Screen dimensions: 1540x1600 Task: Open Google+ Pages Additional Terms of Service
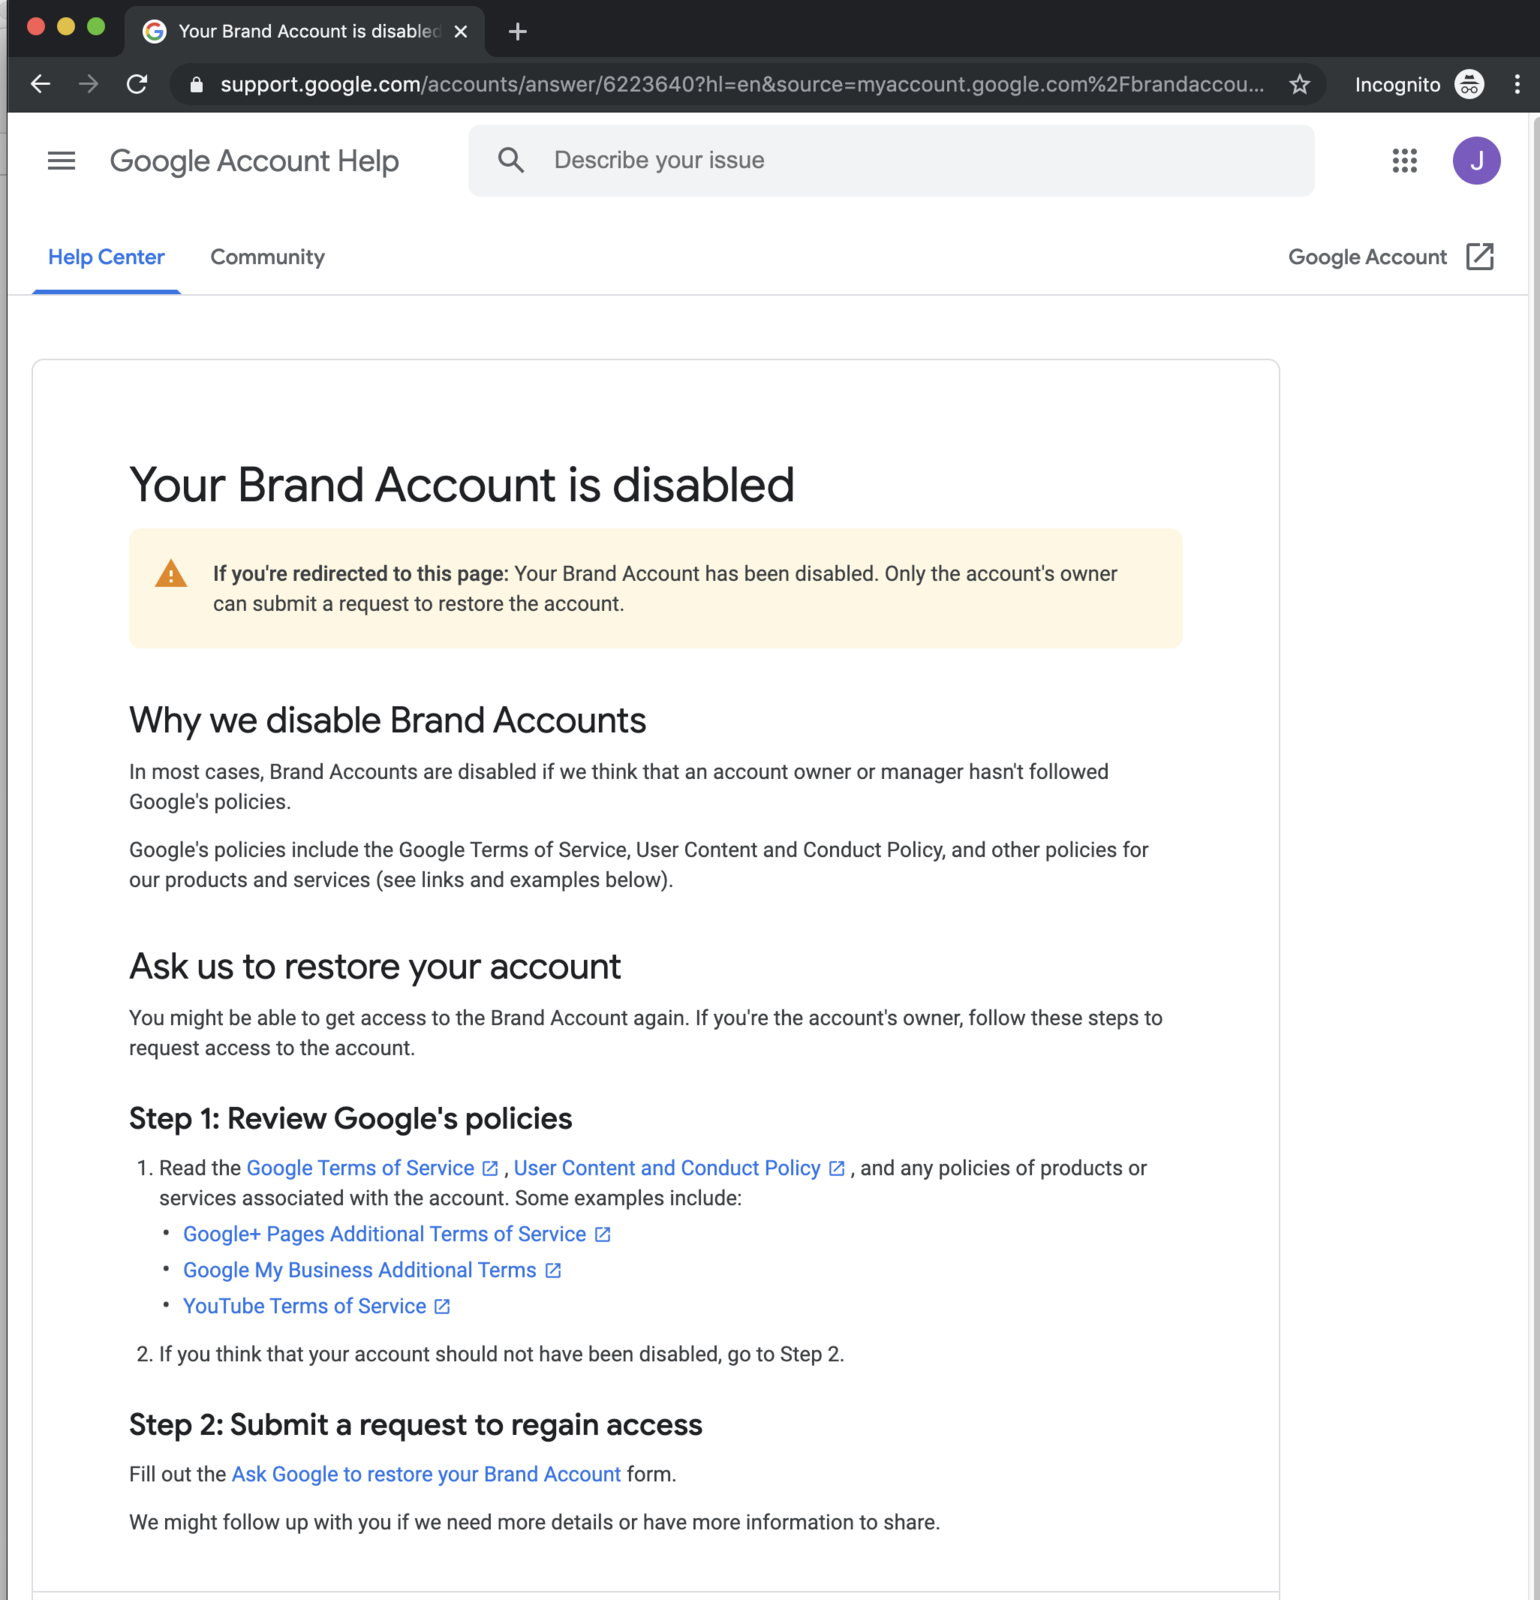[x=384, y=1234]
